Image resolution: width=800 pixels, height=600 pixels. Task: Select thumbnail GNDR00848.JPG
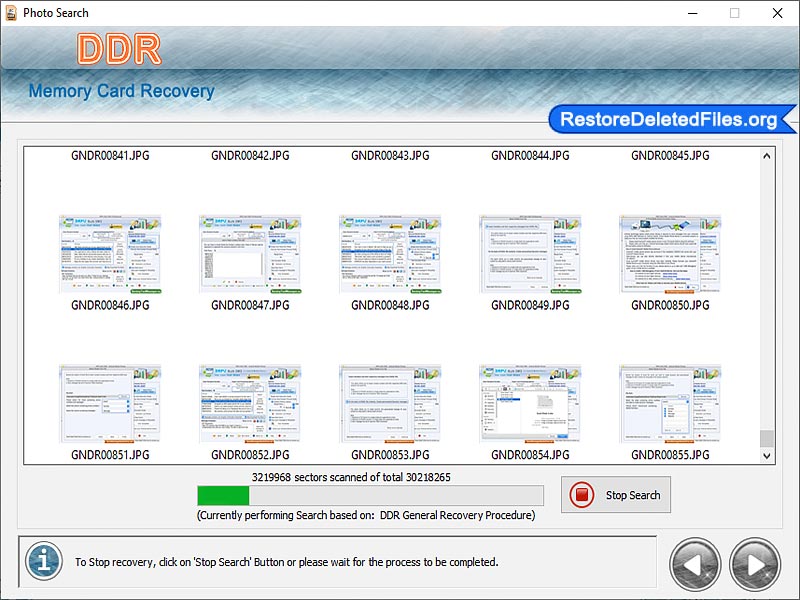(390, 253)
